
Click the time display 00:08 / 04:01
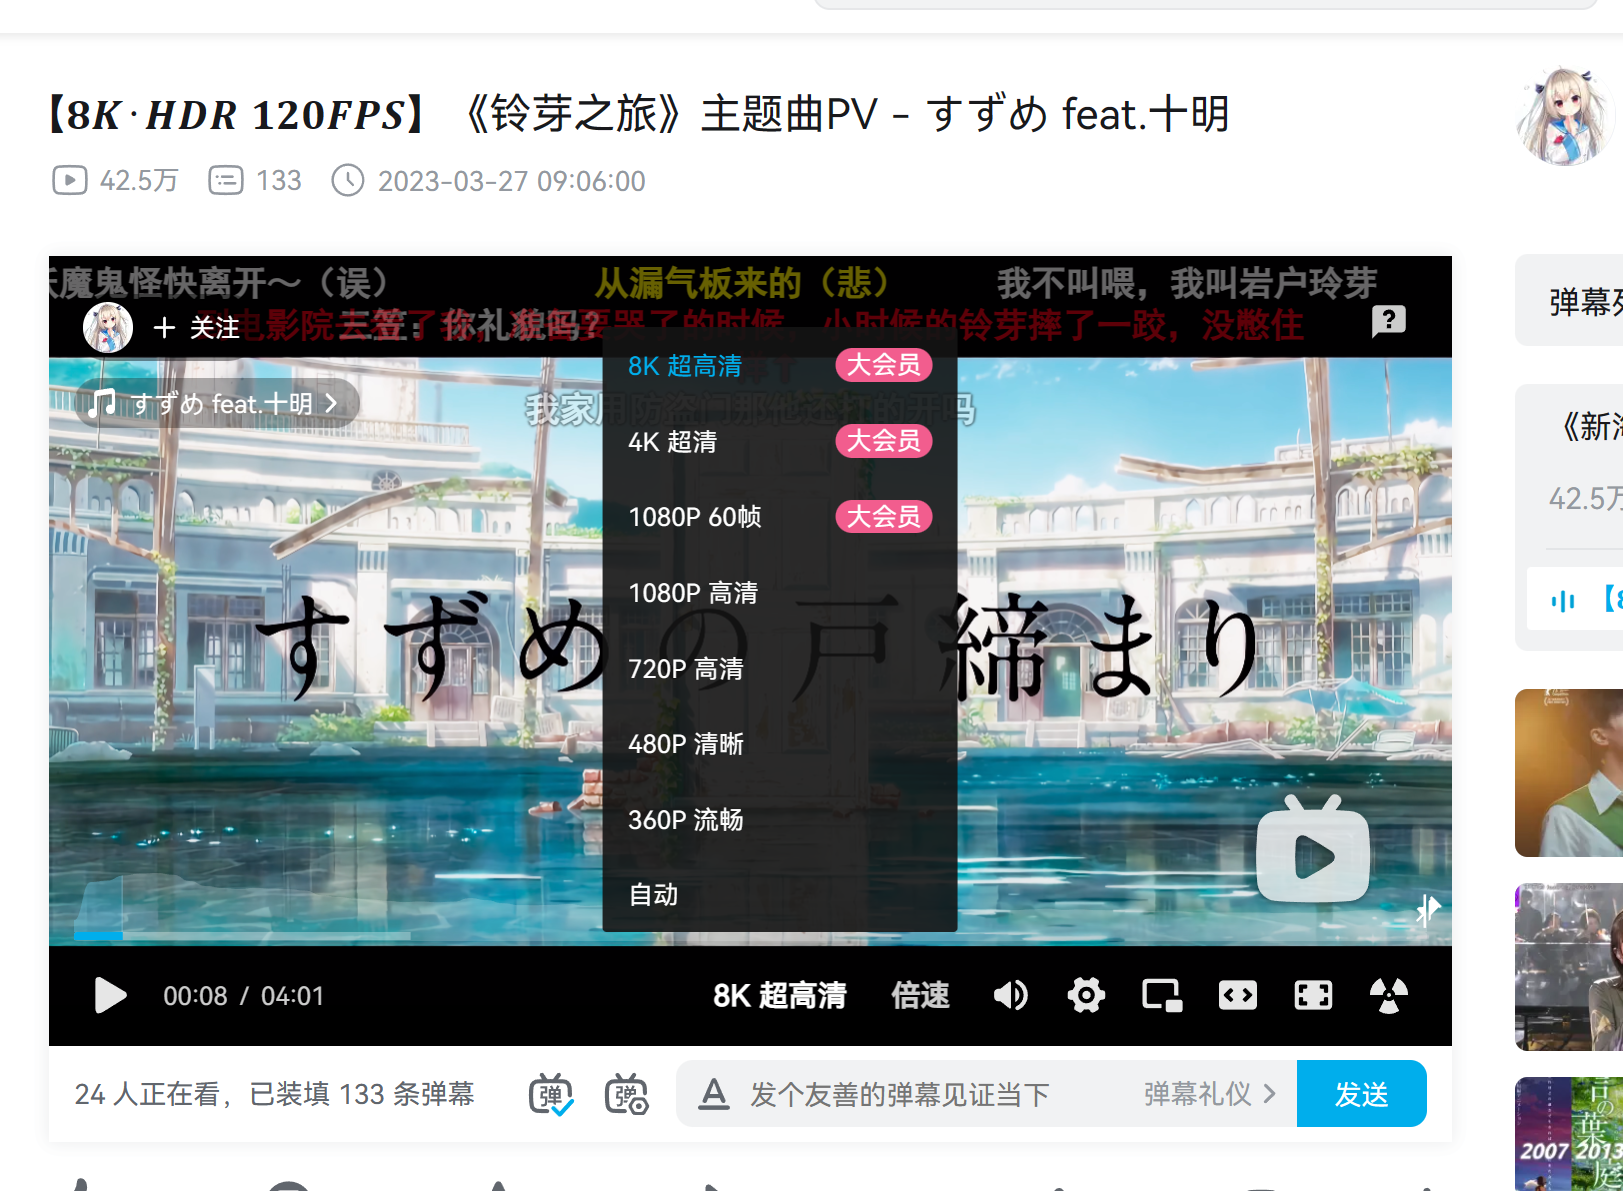pyautogui.click(x=244, y=996)
